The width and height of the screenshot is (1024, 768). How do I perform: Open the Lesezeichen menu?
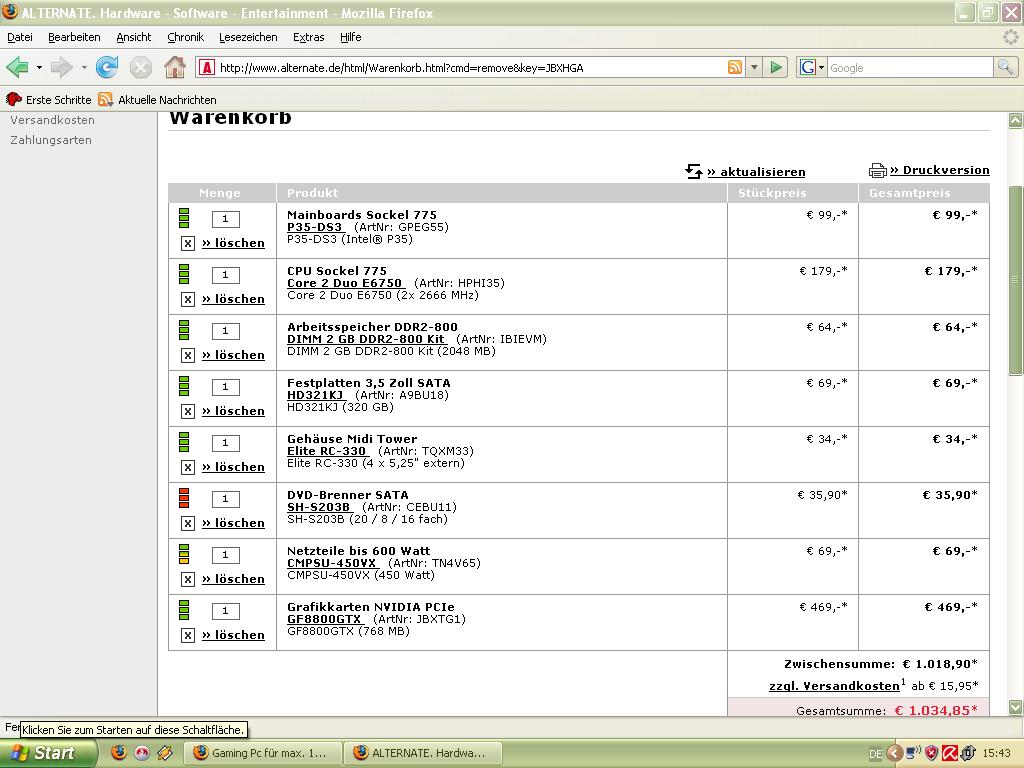click(248, 37)
